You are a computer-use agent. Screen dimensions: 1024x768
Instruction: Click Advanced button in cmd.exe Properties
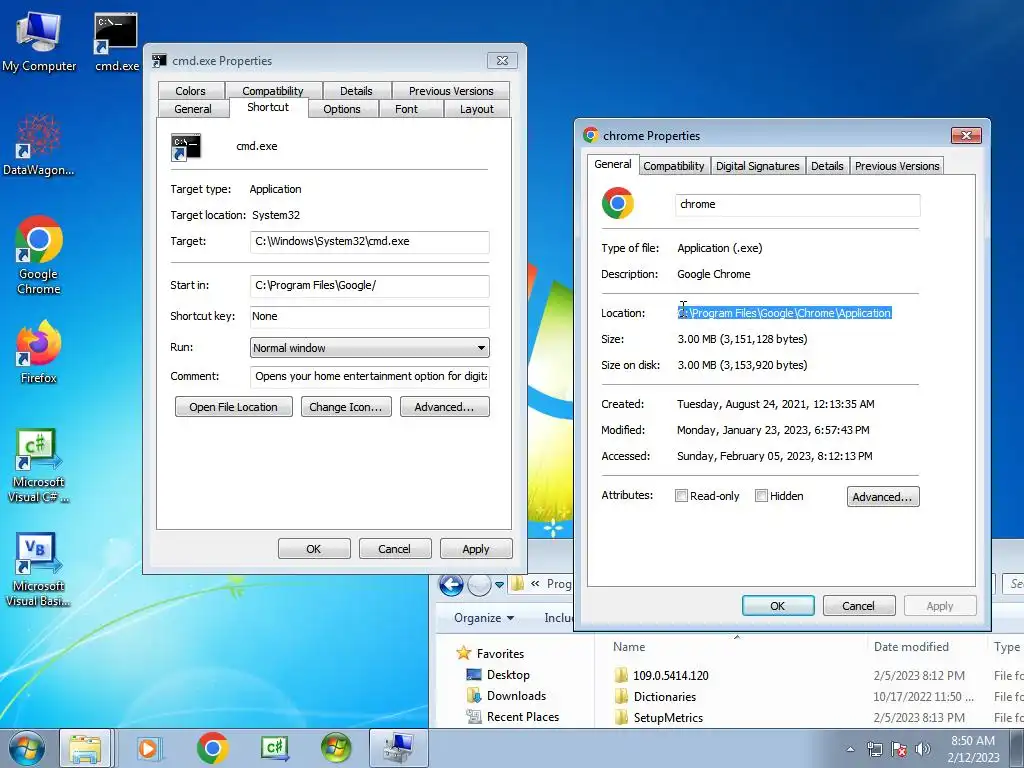(x=444, y=407)
